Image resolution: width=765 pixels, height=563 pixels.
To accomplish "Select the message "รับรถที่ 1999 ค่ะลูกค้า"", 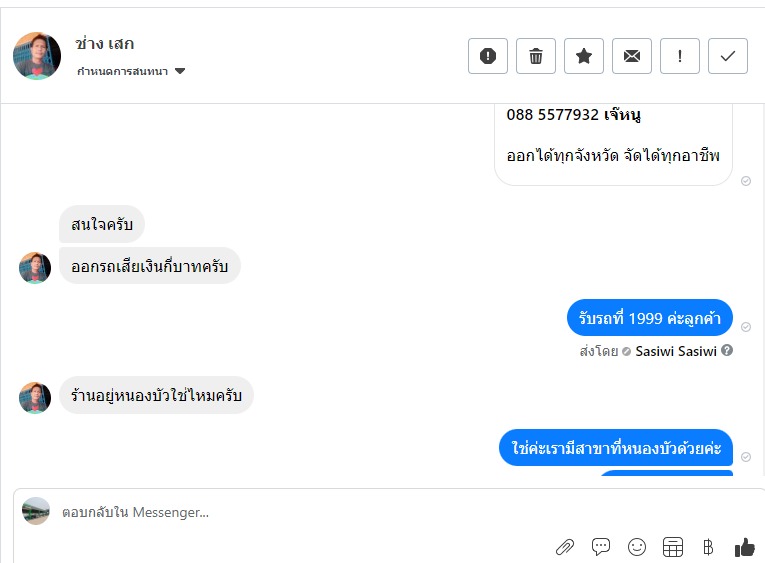I will [650, 319].
